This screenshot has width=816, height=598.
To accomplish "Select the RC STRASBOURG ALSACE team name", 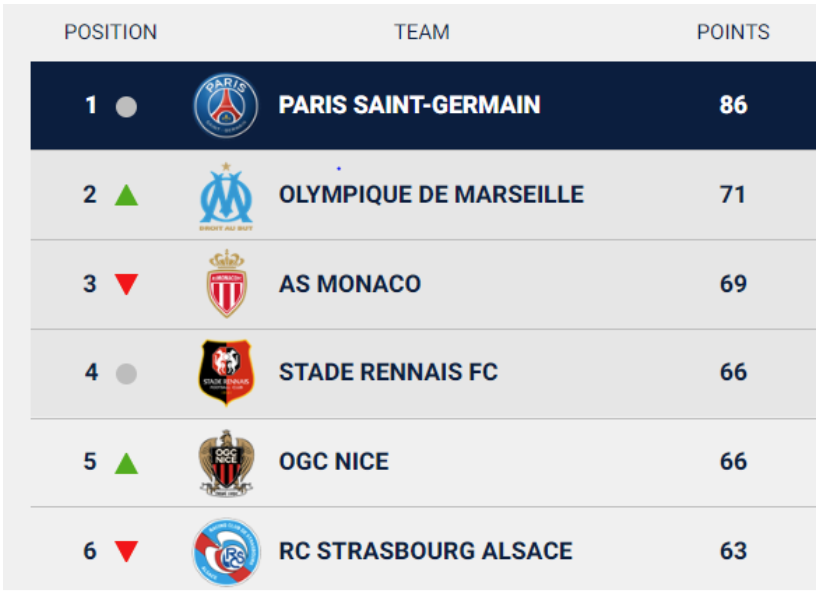I will point(426,551).
